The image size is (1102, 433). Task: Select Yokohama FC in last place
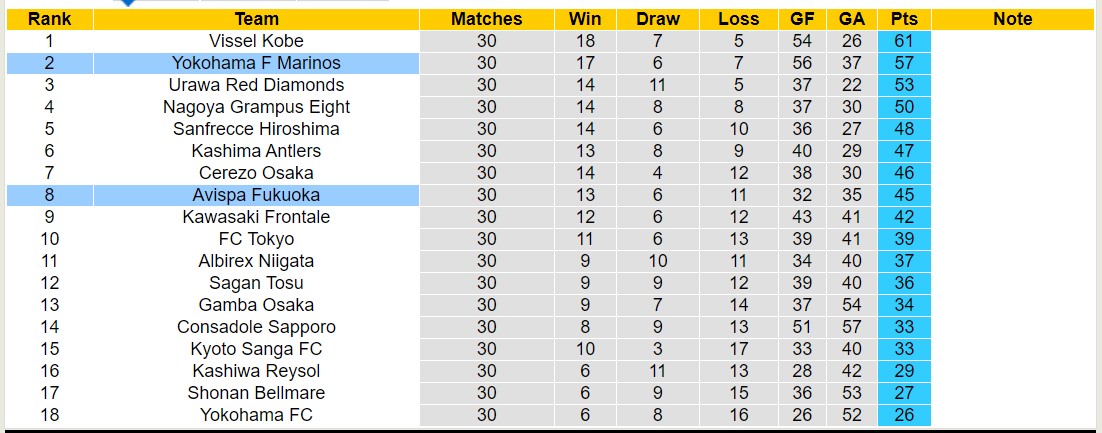256,415
